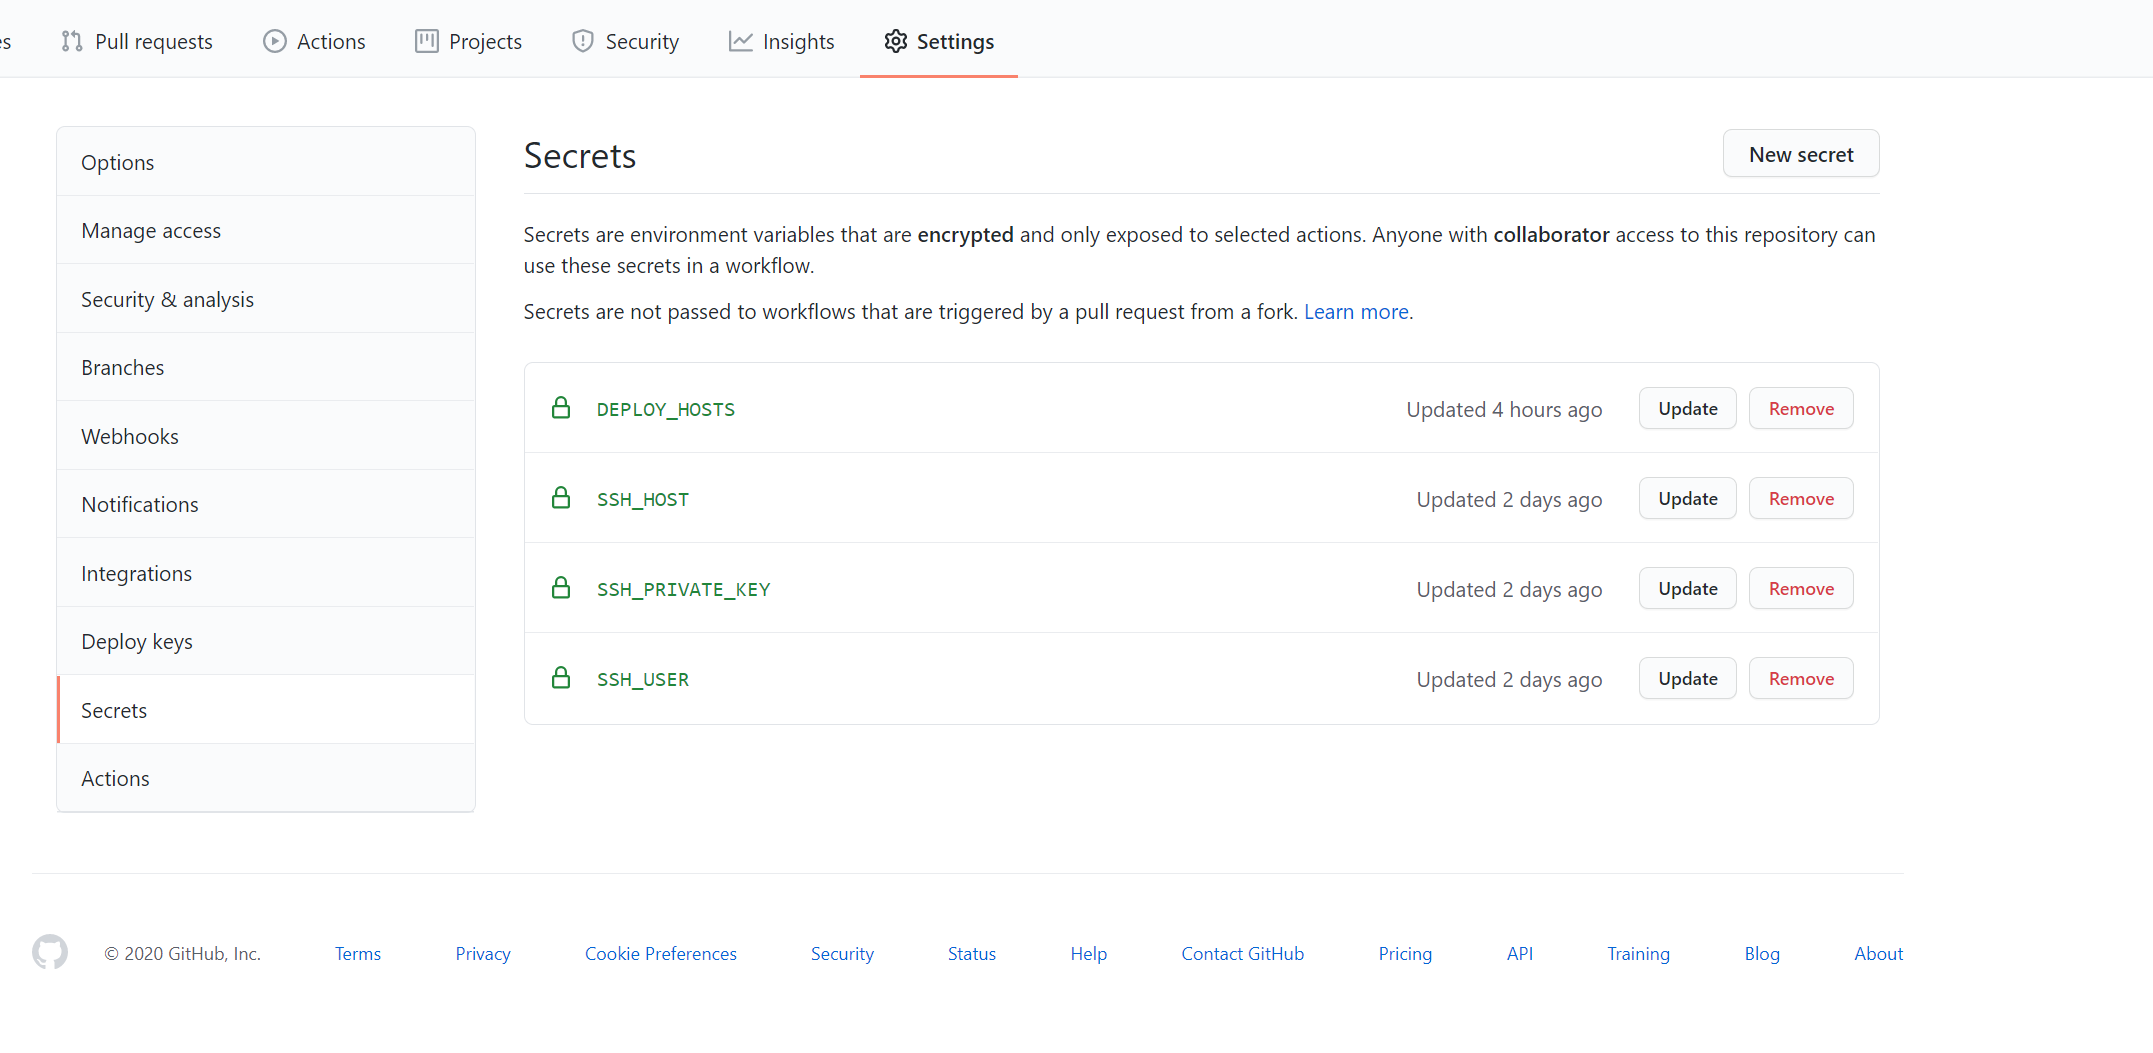
Task: Click the Secrets page heading
Action: pyautogui.click(x=580, y=155)
